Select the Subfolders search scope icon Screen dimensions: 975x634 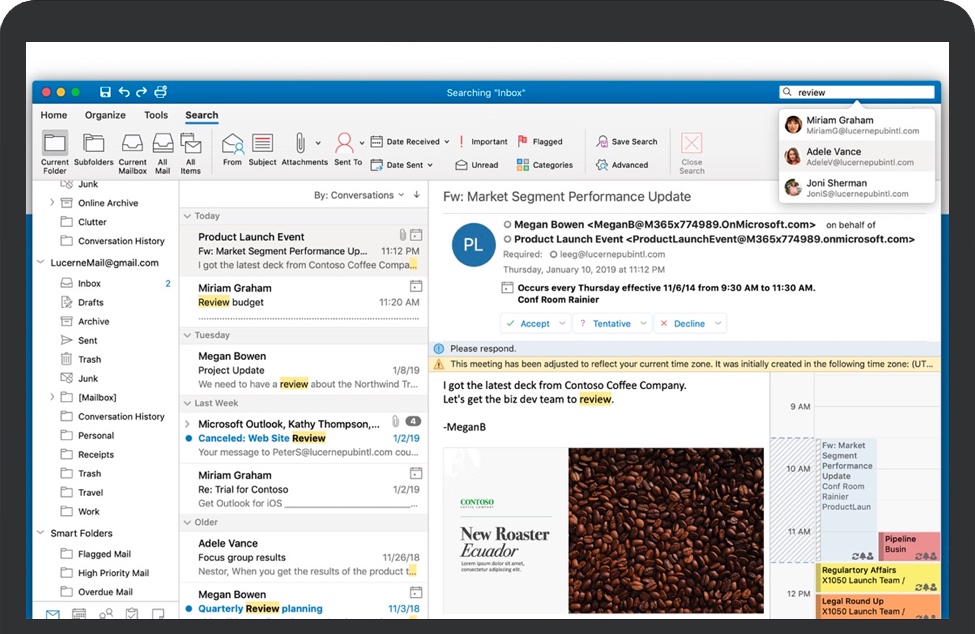click(x=93, y=144)
